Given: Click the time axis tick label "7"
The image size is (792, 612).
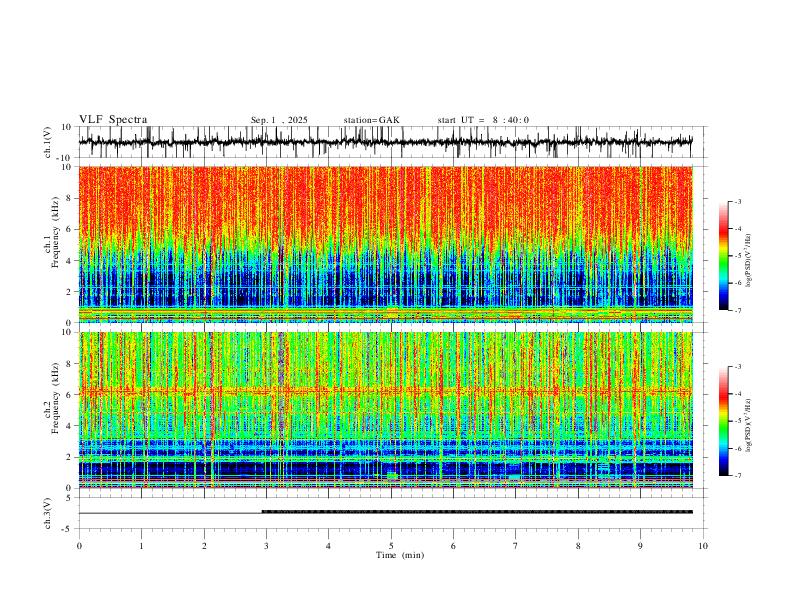Looking at the screenshot, I should [x=516, y=546].
